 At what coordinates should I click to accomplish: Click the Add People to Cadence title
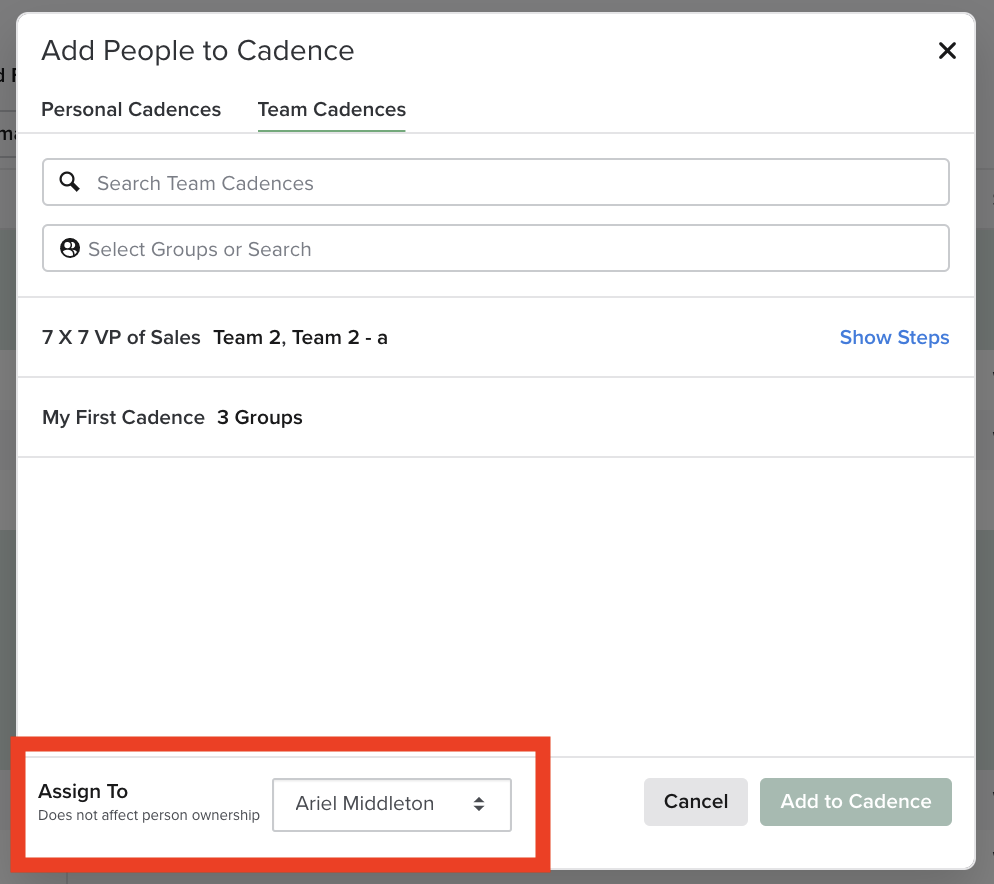pos(198,51)
